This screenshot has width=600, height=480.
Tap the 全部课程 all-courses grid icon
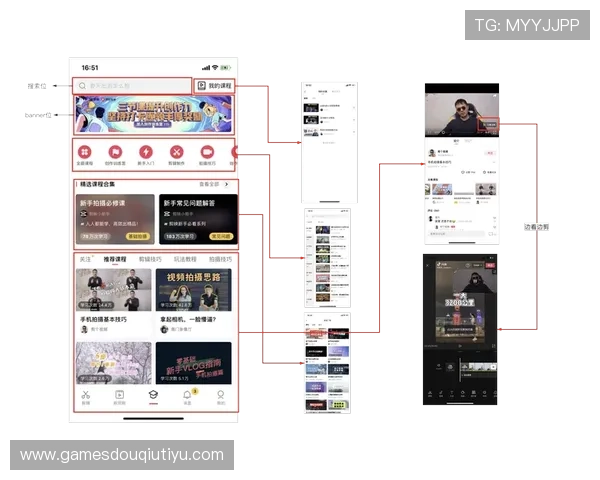coord(86,153)
